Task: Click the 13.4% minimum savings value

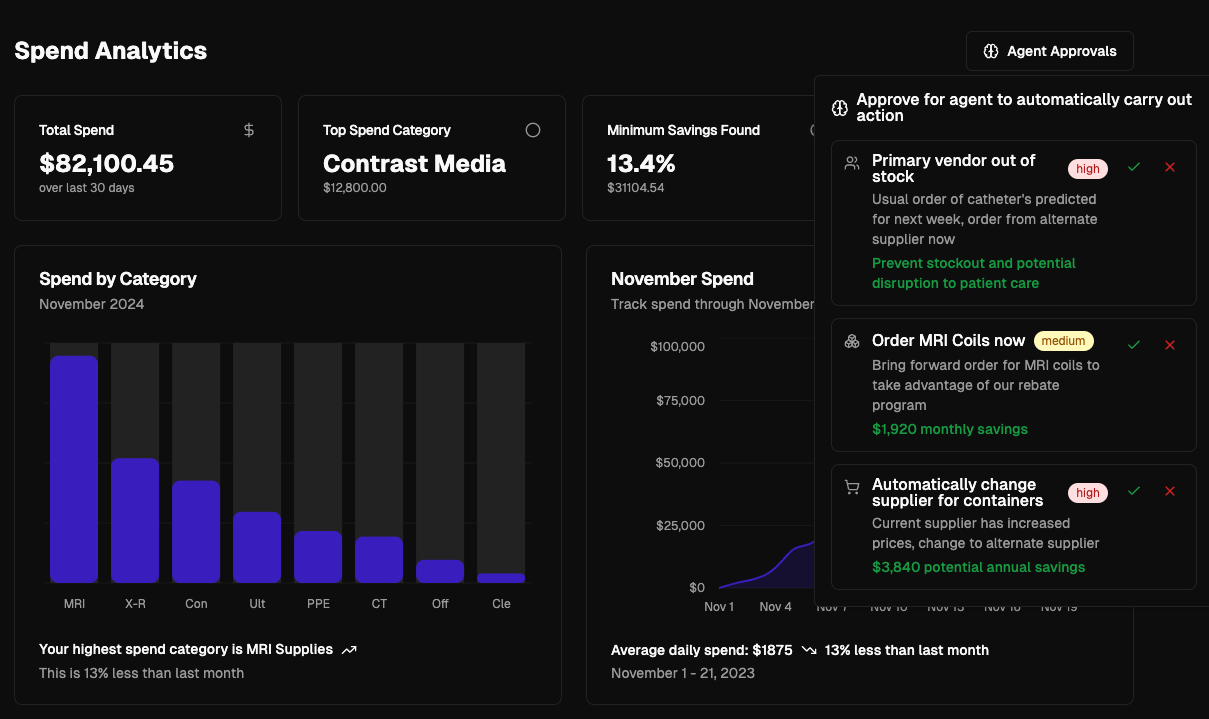Action: [x=641, y=163]
